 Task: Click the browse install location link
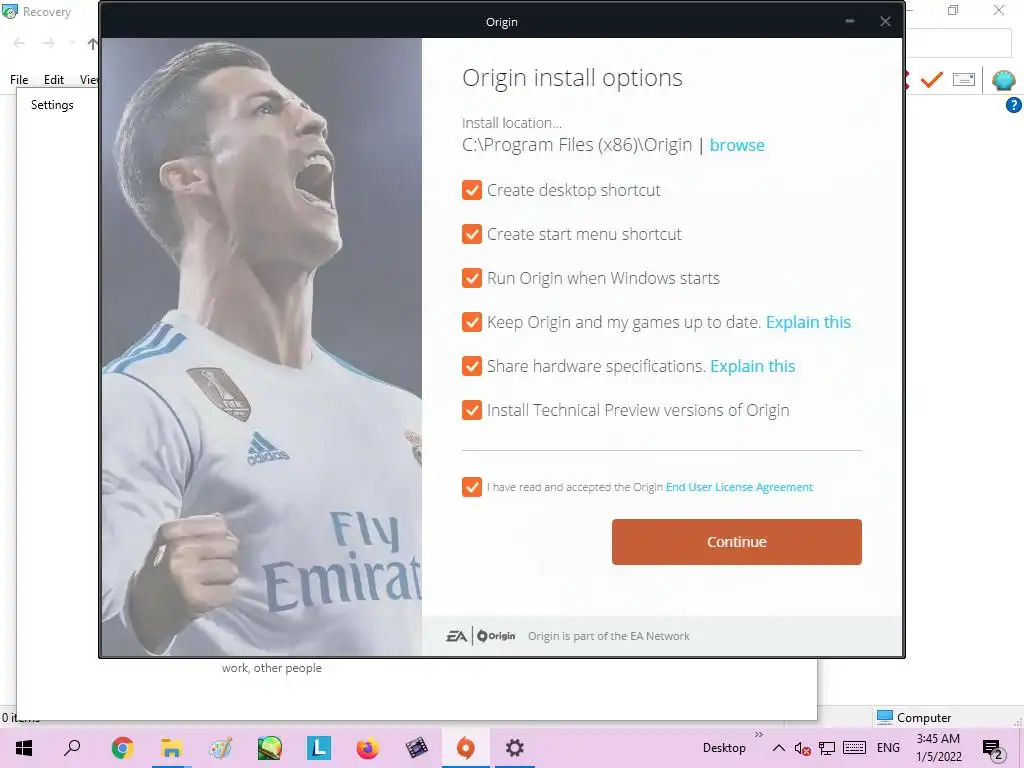point(737,145)
